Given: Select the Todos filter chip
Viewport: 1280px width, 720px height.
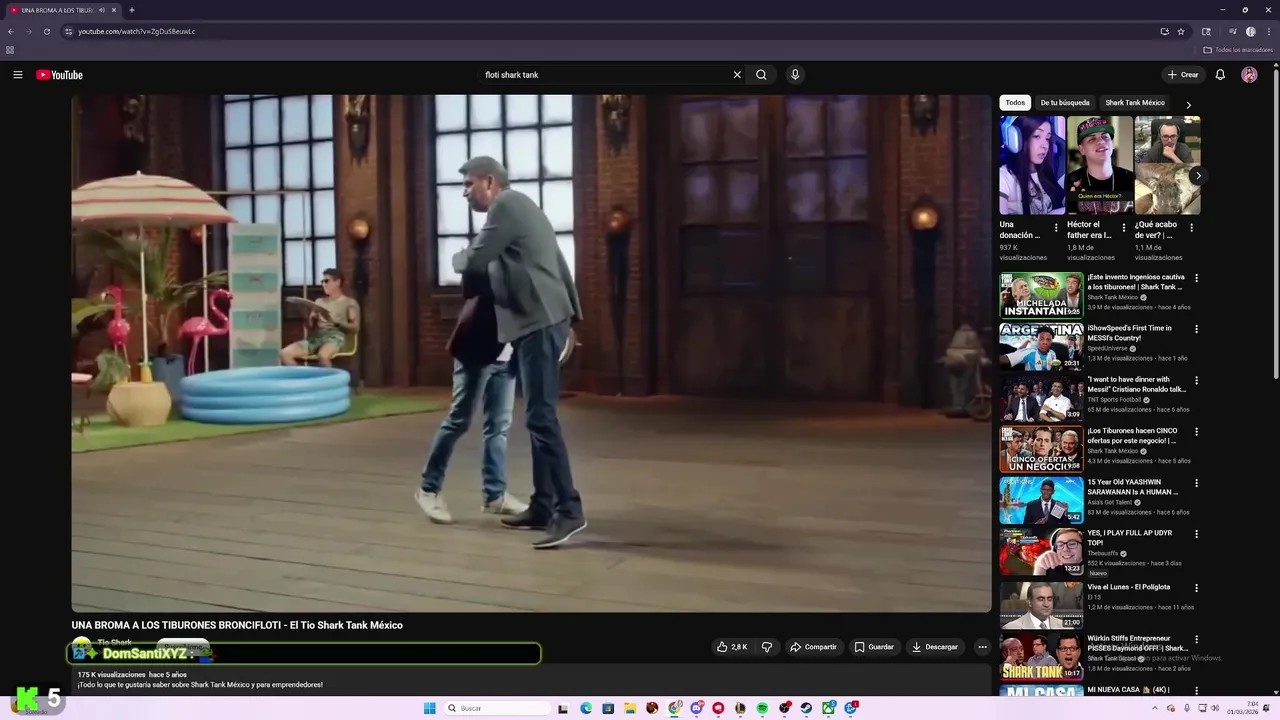Looking at the screenshot, I should (x=1015, y=103).
